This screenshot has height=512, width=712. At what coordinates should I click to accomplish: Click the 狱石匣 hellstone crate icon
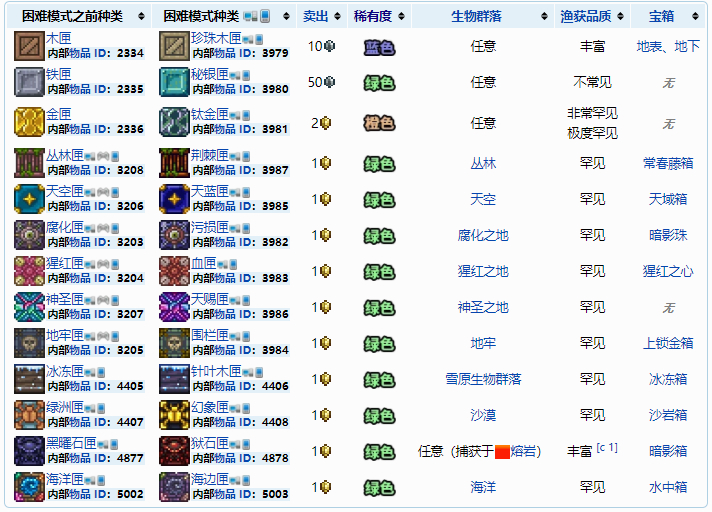coord(174,451)
